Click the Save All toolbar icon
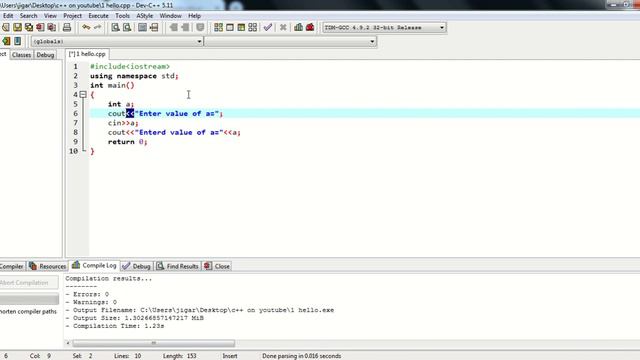This screenshot has height=360, width=640. (29, 27)
